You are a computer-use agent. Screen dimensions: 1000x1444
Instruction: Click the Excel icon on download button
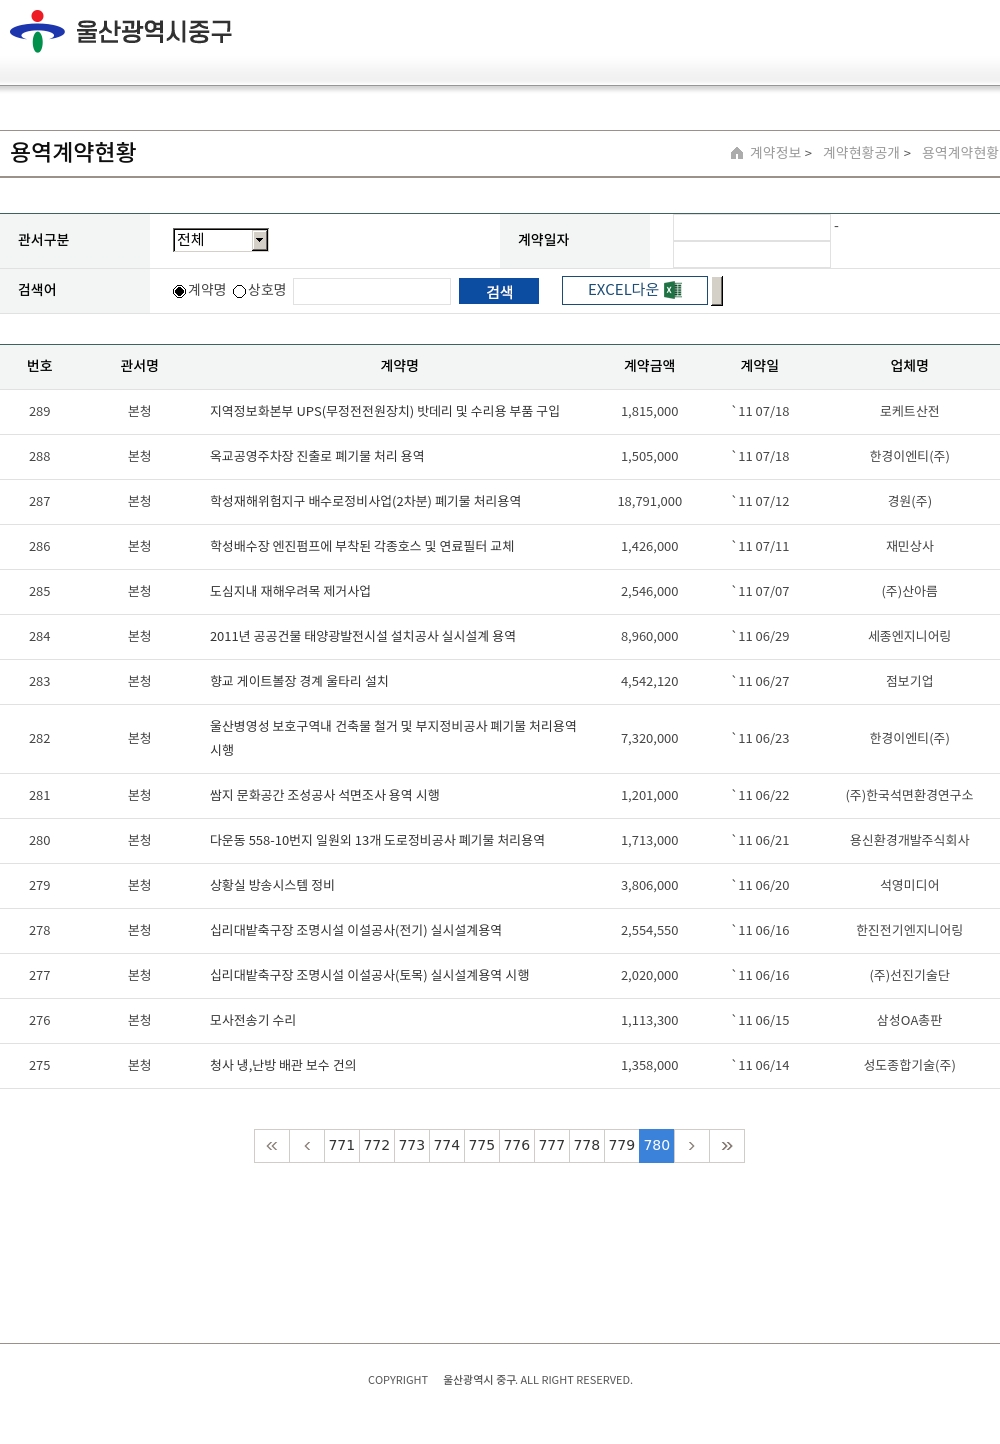coord(673,290)
